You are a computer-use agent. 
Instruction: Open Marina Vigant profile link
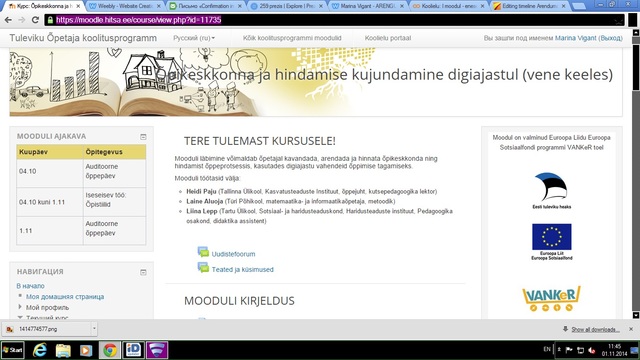click(x=576, y=38)
